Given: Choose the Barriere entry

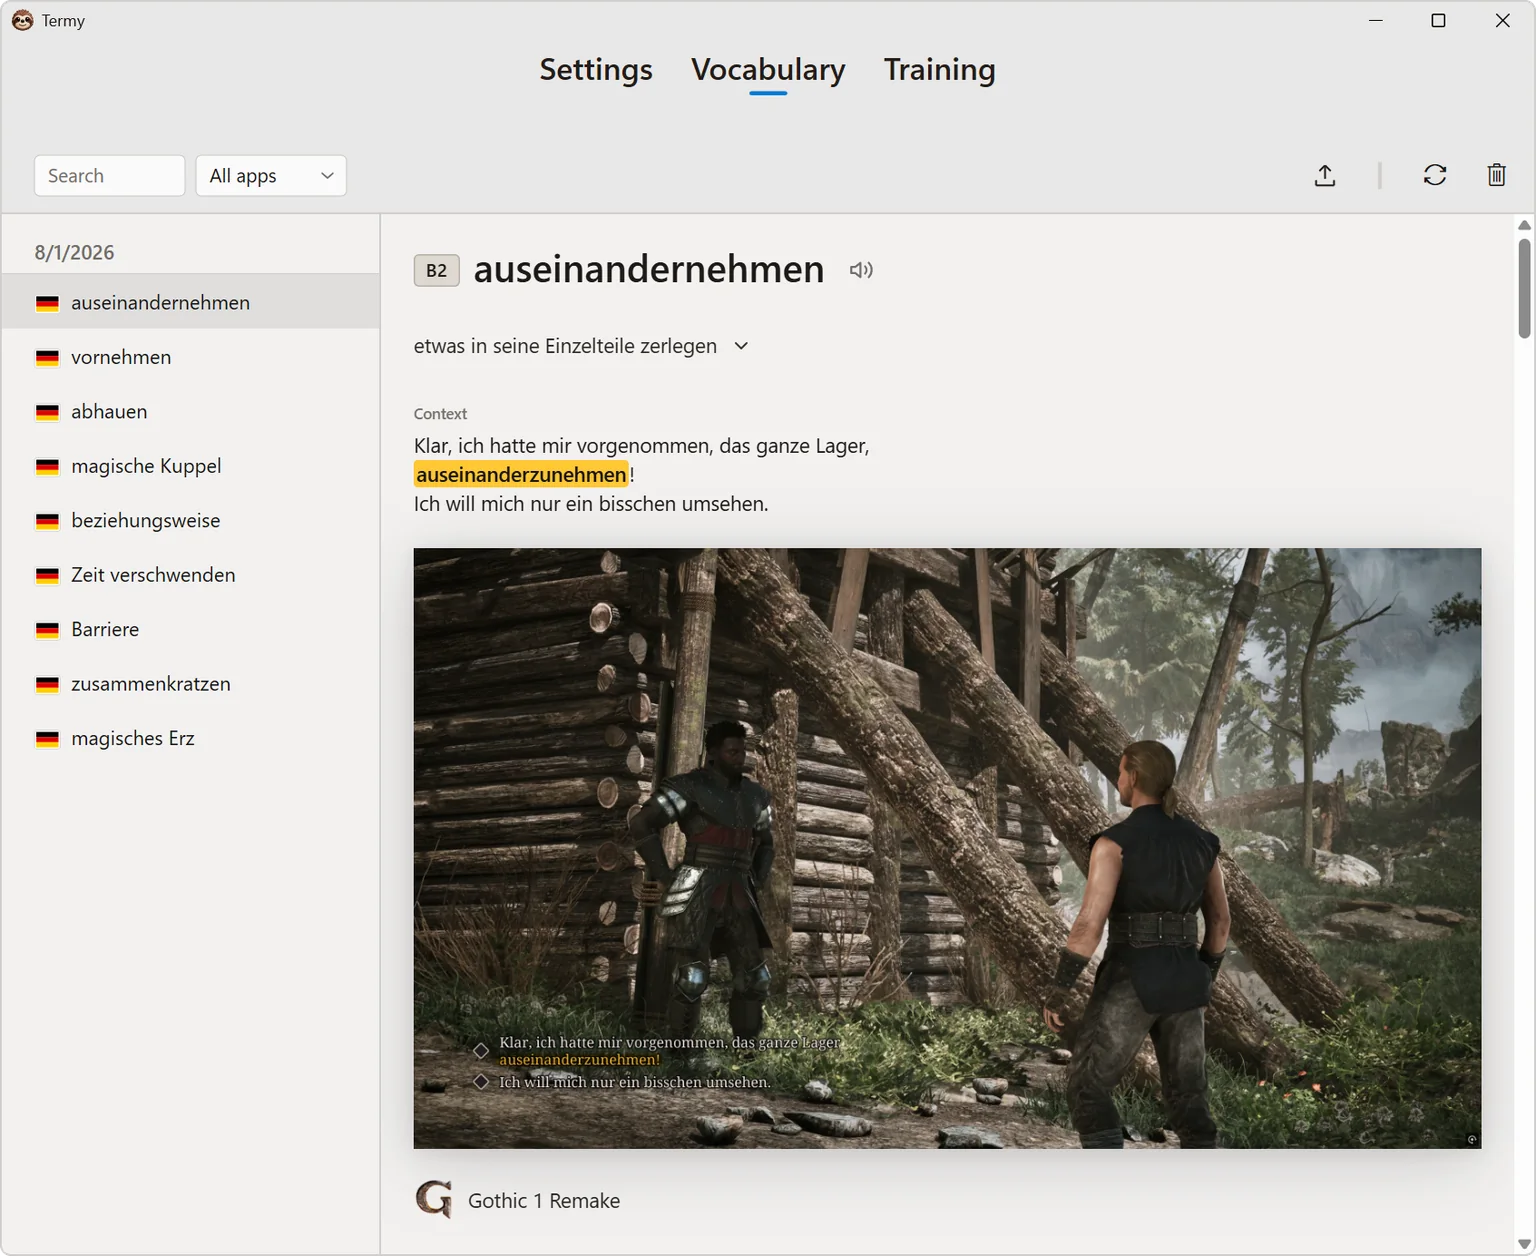Looking at the screenshot, I should click(190, 629).
